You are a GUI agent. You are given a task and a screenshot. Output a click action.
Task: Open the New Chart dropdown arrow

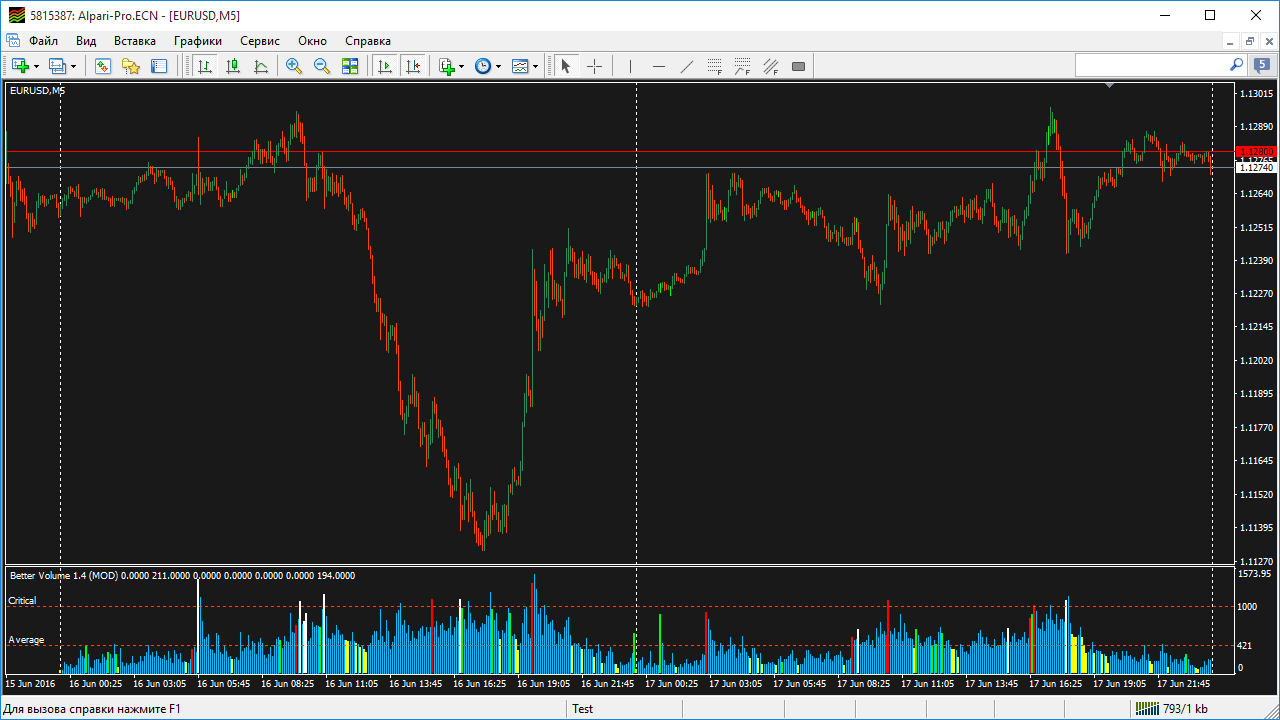pyautogui.click(x=37, y=66)
